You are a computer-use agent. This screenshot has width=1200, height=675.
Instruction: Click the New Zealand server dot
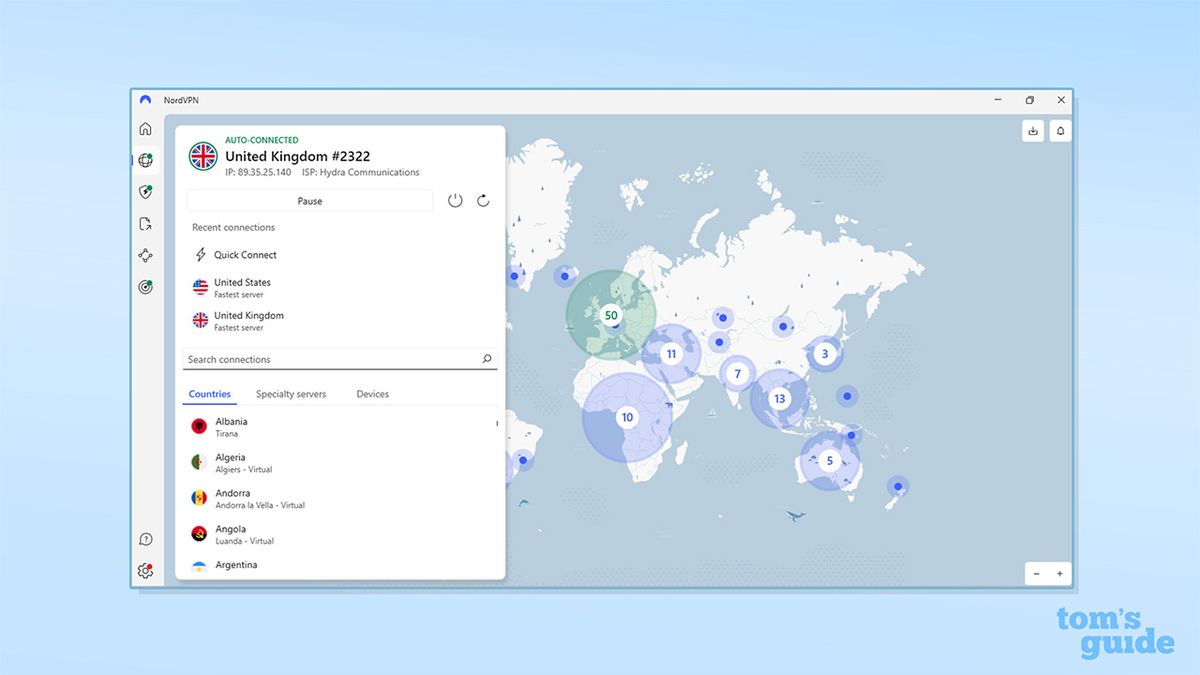coord(898,486)
